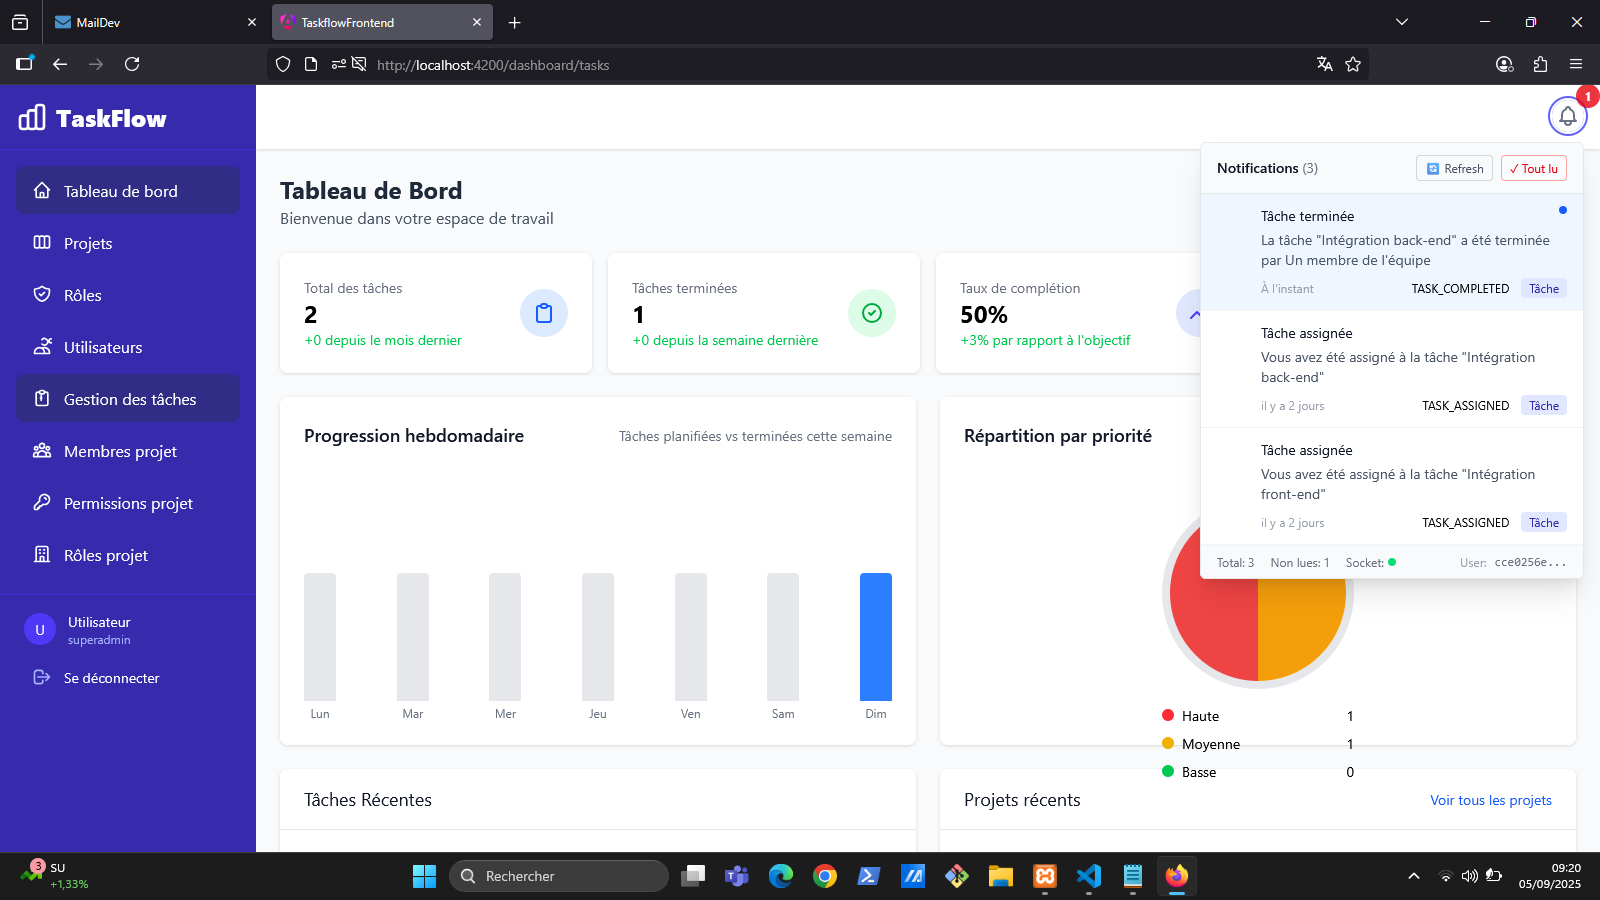Screen dimensions: 1600x900
Task: Open XAMPP from the taskbar
Action: pyautogui.click(x=1045, y=876)
